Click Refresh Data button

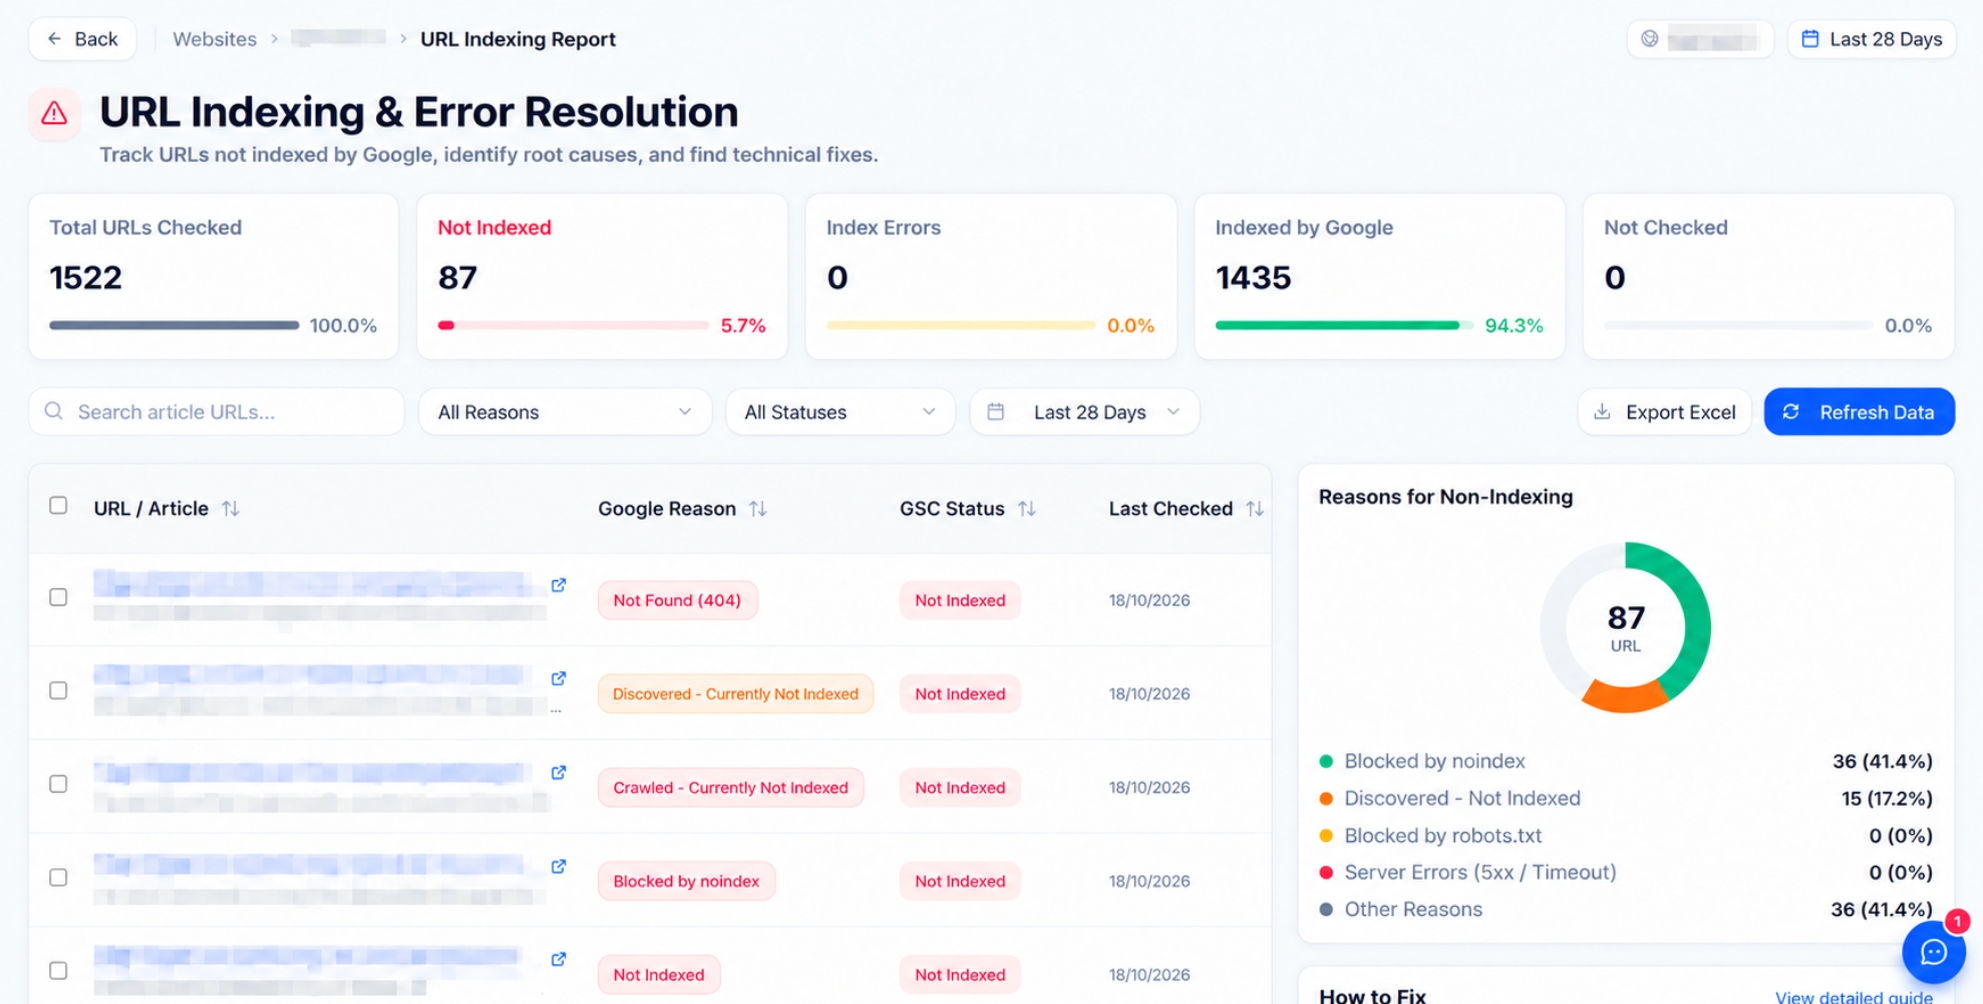coord(1859,412)
